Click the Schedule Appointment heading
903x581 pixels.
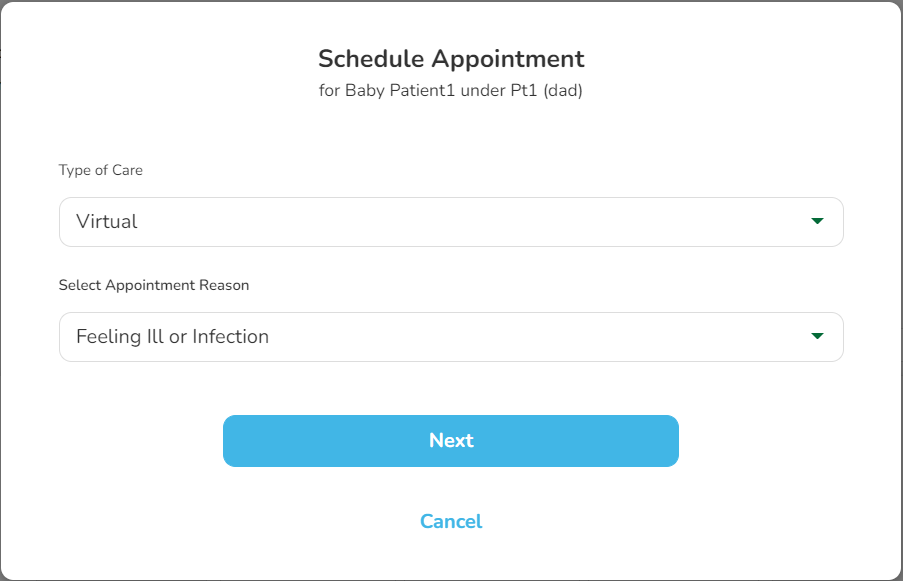click(x=451, y=58)
